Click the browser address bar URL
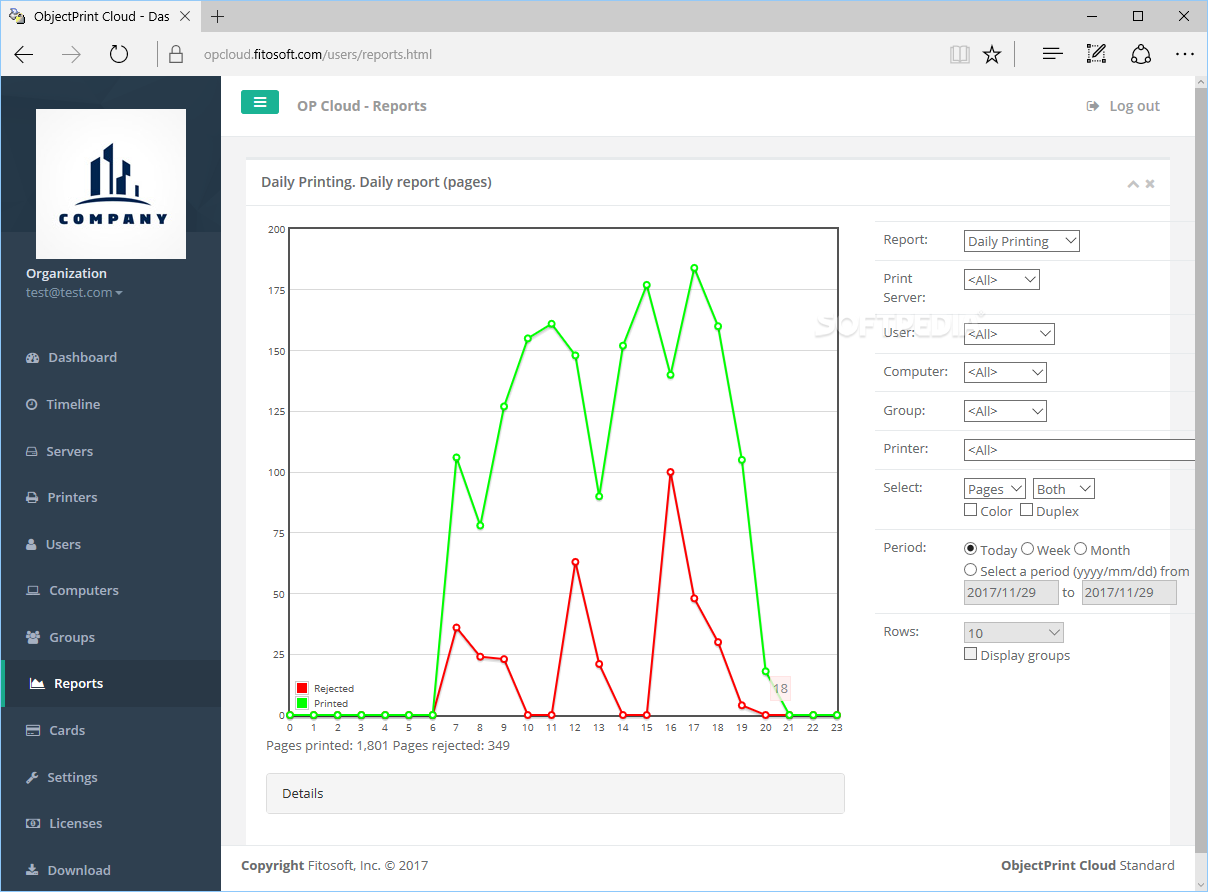 pos(318,54)
